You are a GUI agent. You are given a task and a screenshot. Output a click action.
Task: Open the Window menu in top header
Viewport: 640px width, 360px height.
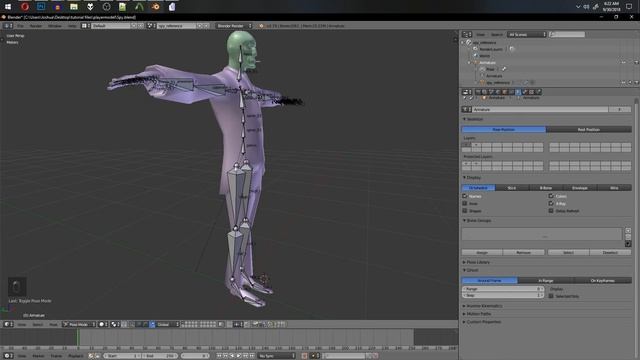coord(55,26)
